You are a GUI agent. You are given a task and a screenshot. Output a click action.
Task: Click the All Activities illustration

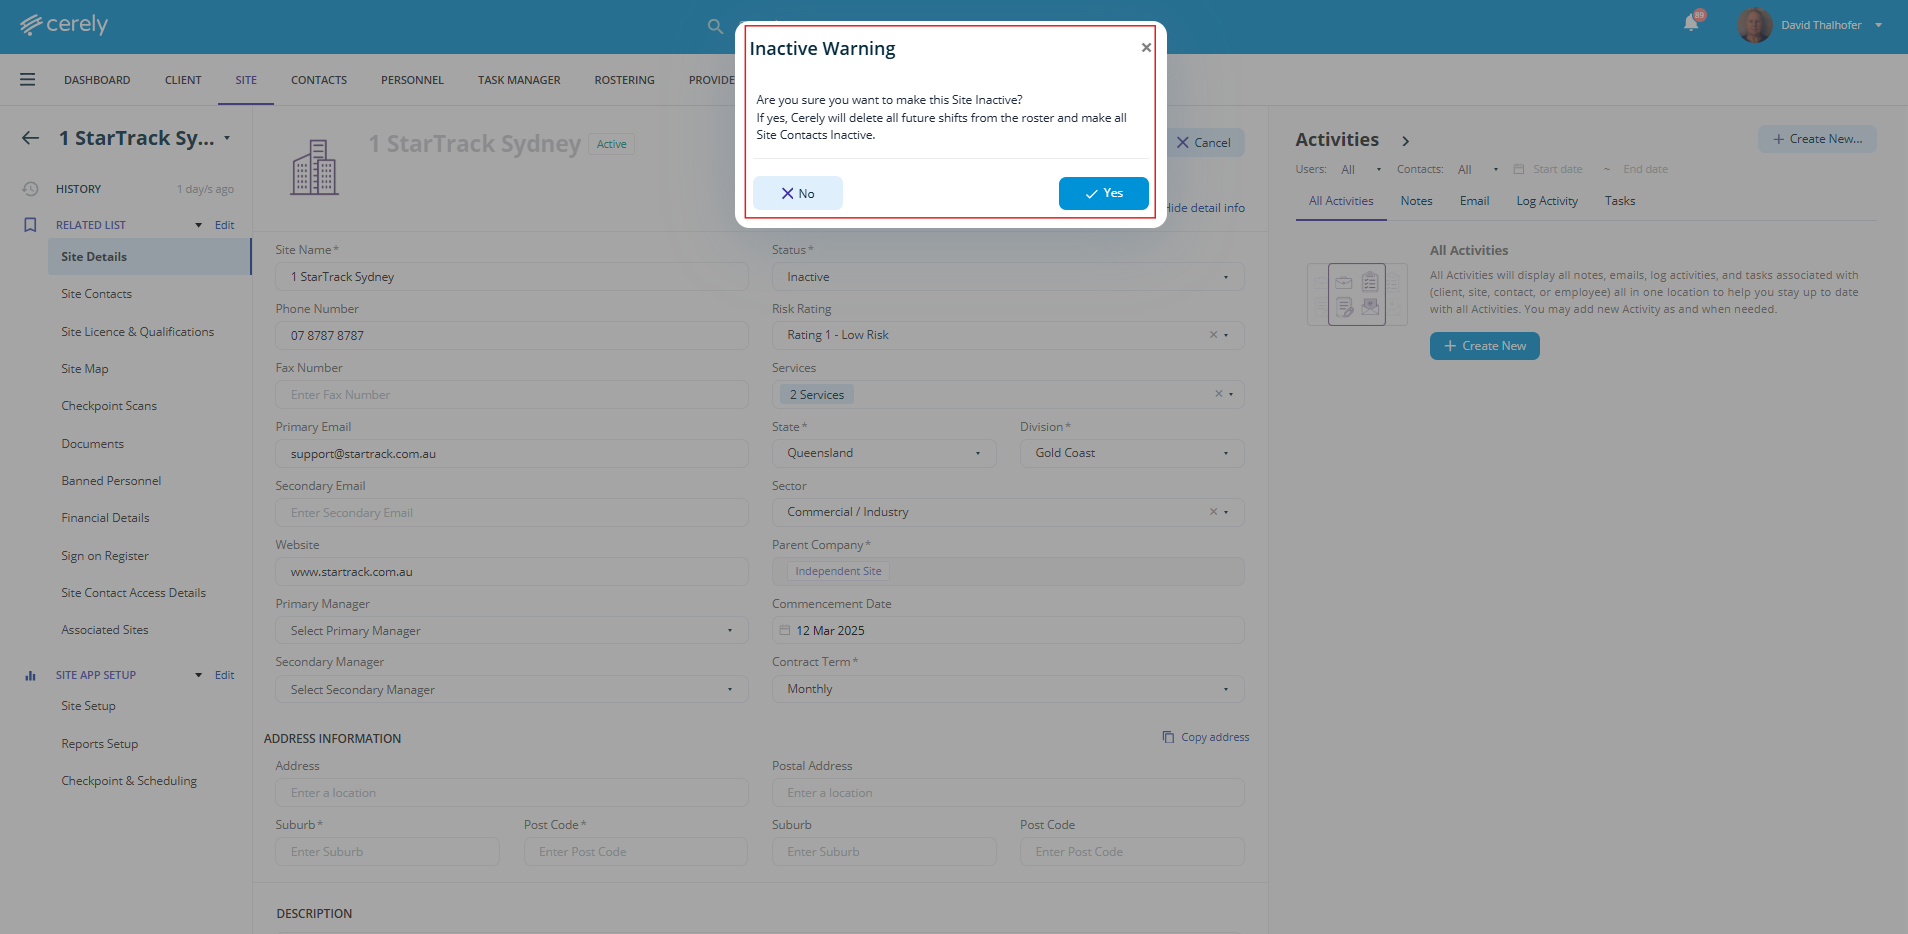[x=1357, y=294]
